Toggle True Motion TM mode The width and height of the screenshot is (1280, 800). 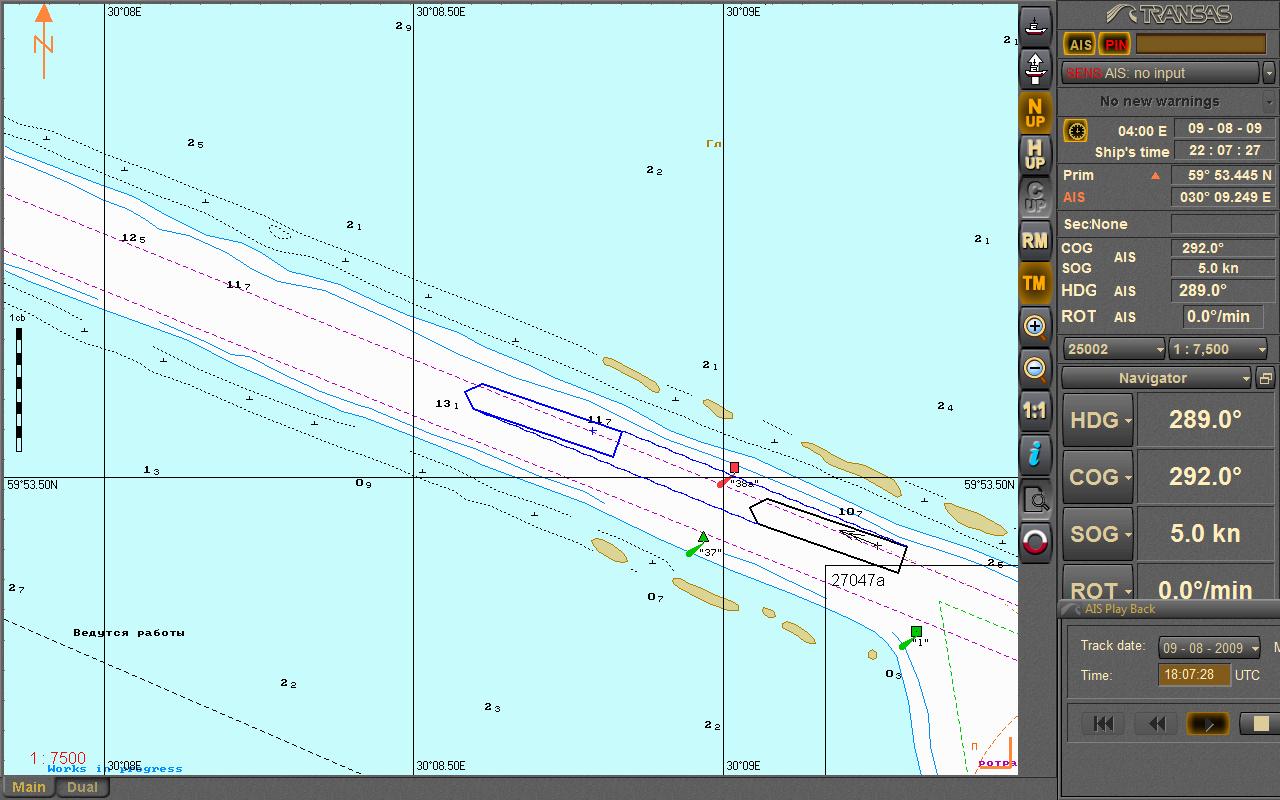pyautogui.click(x=1035, y=283)
